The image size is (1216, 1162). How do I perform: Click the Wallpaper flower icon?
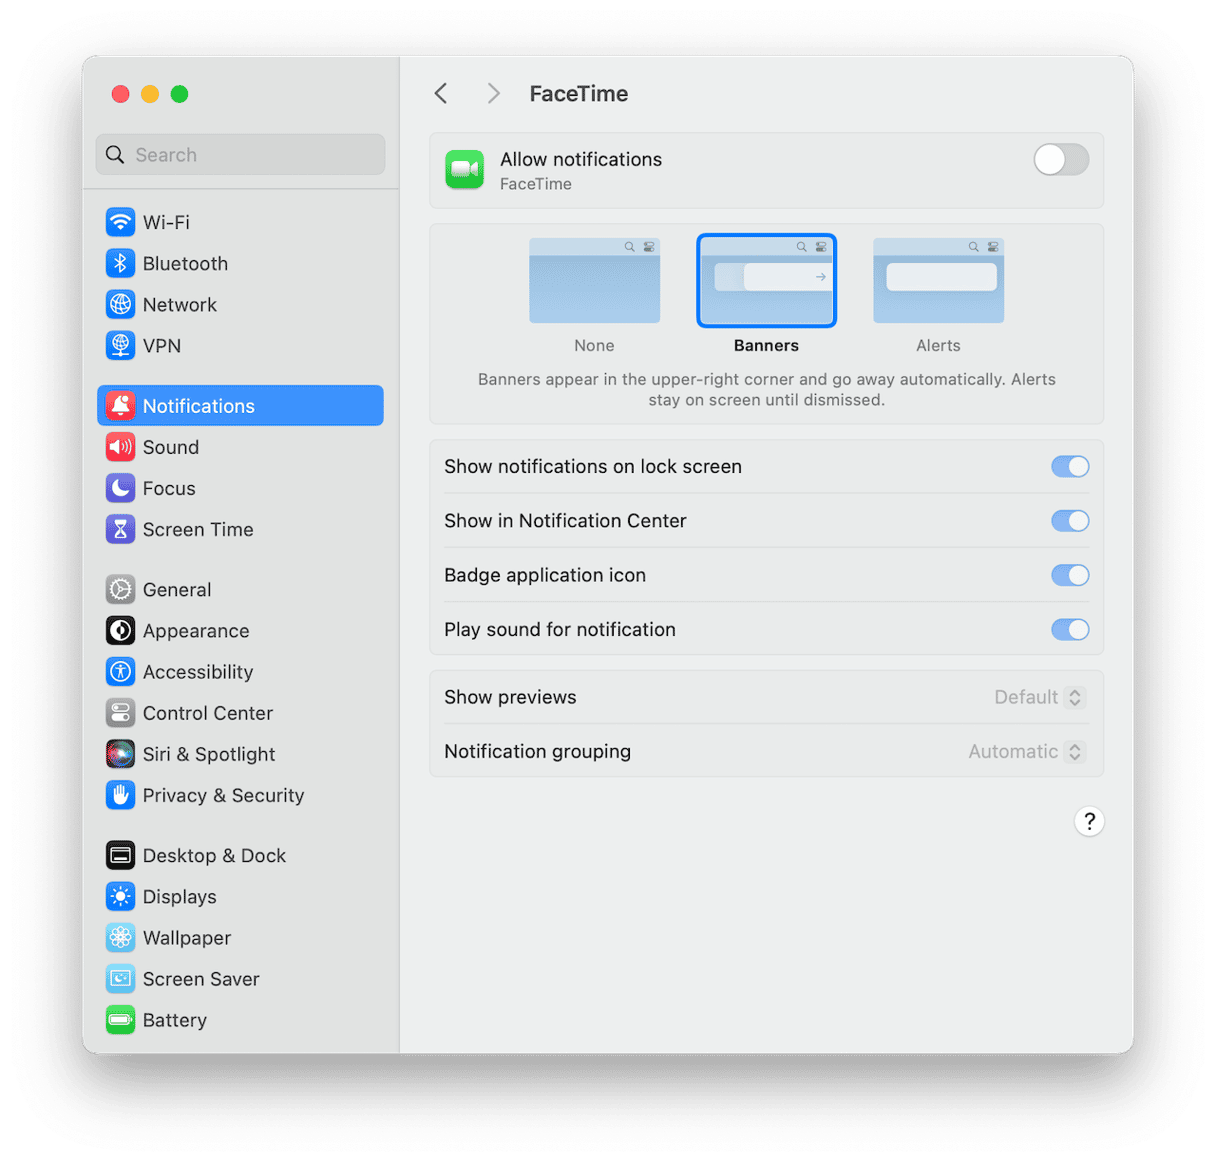coord(120,937)
